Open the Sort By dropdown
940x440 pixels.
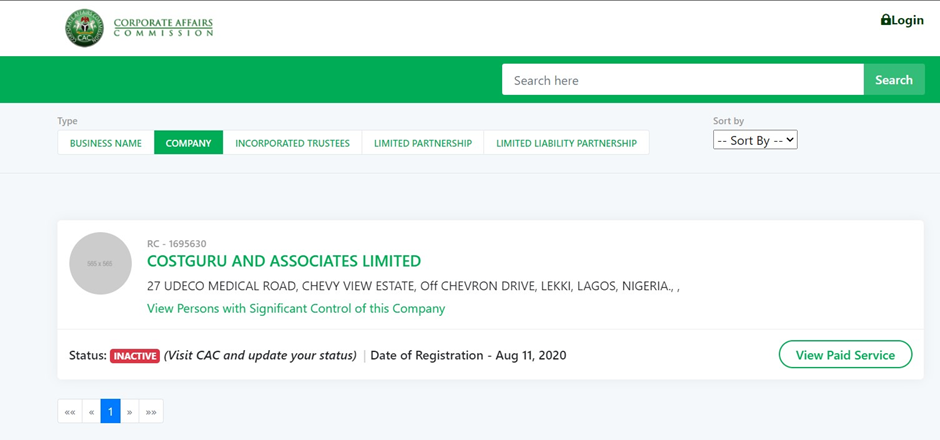coord(755,140)
